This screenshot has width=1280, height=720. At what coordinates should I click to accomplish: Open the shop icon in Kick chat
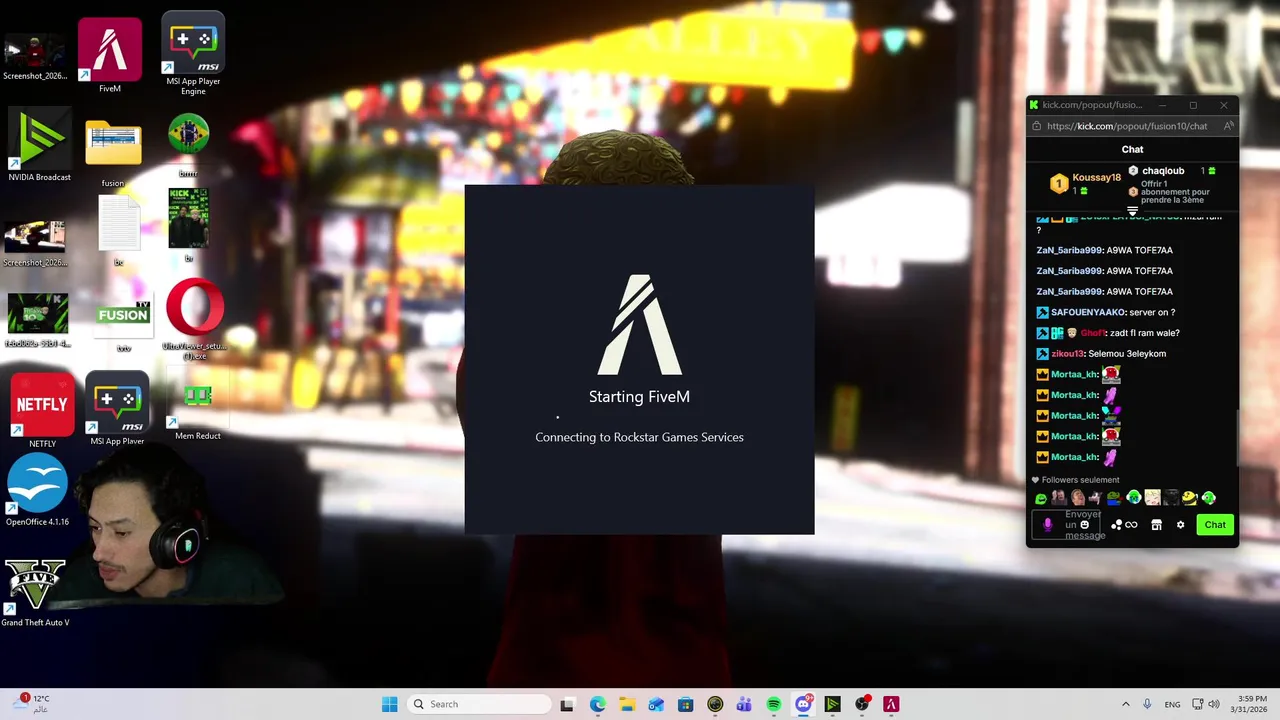click(1157, 525)
